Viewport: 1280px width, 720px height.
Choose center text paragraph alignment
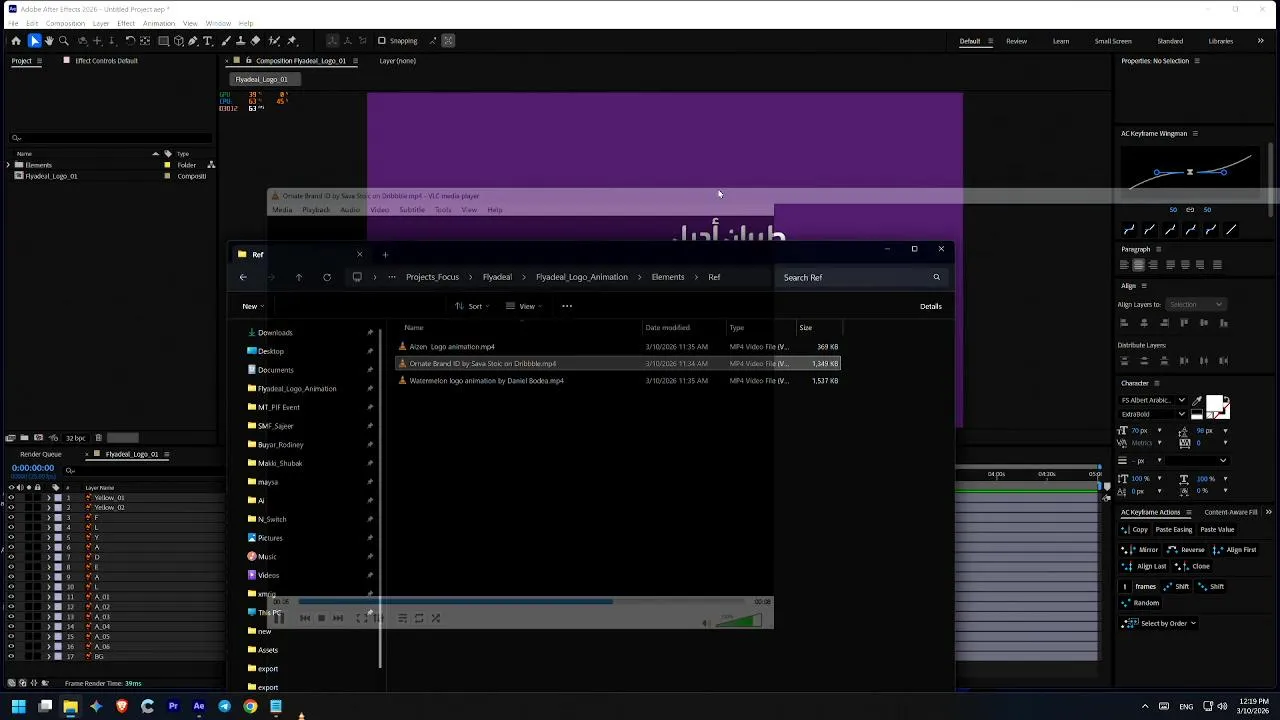(1138, 265)
